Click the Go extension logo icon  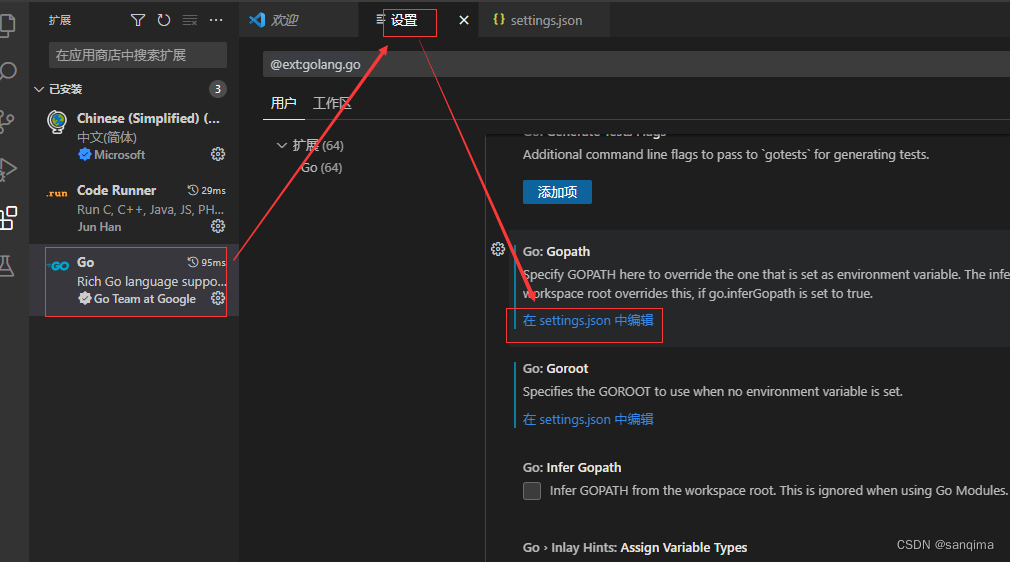[58, 266]
